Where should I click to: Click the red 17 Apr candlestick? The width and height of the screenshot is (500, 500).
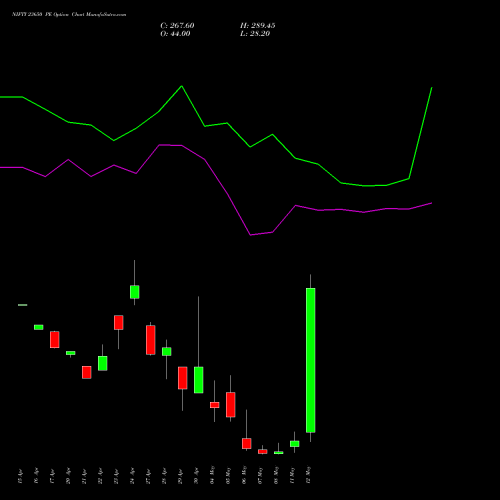pos(55,340)
